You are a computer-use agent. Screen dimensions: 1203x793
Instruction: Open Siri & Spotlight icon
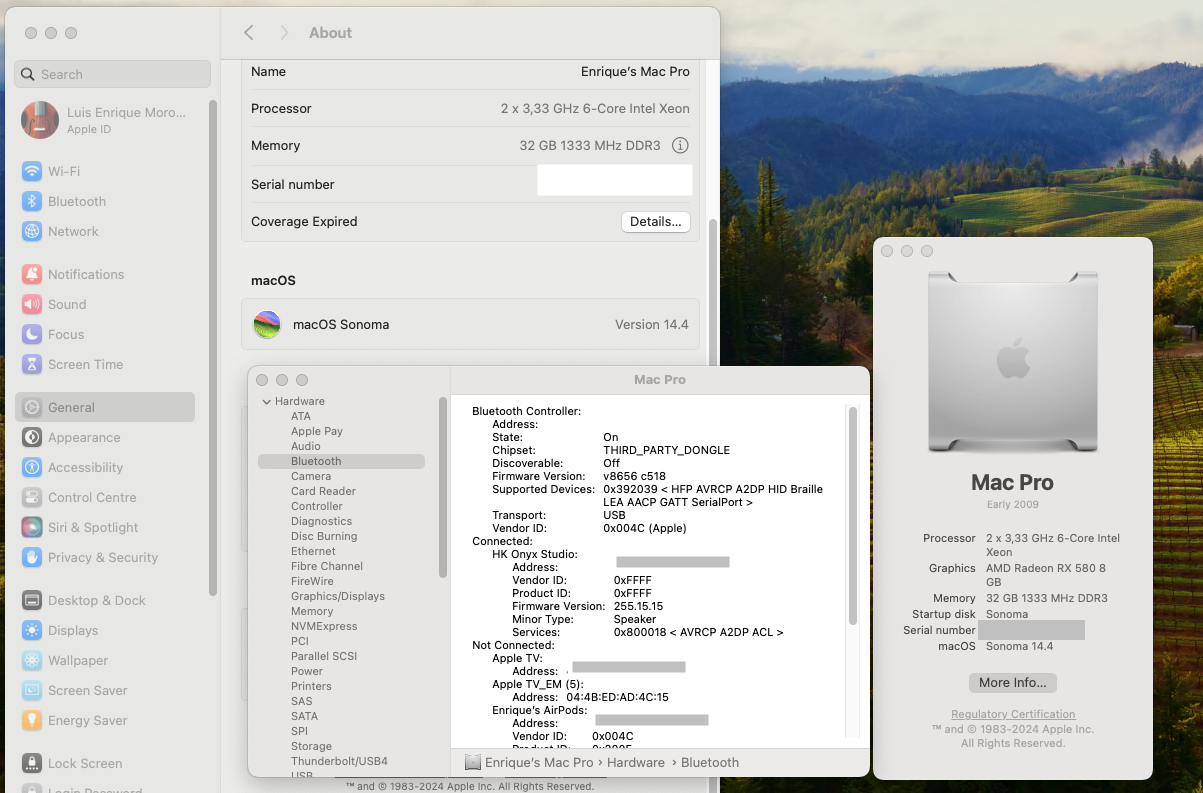click(32, 527)
